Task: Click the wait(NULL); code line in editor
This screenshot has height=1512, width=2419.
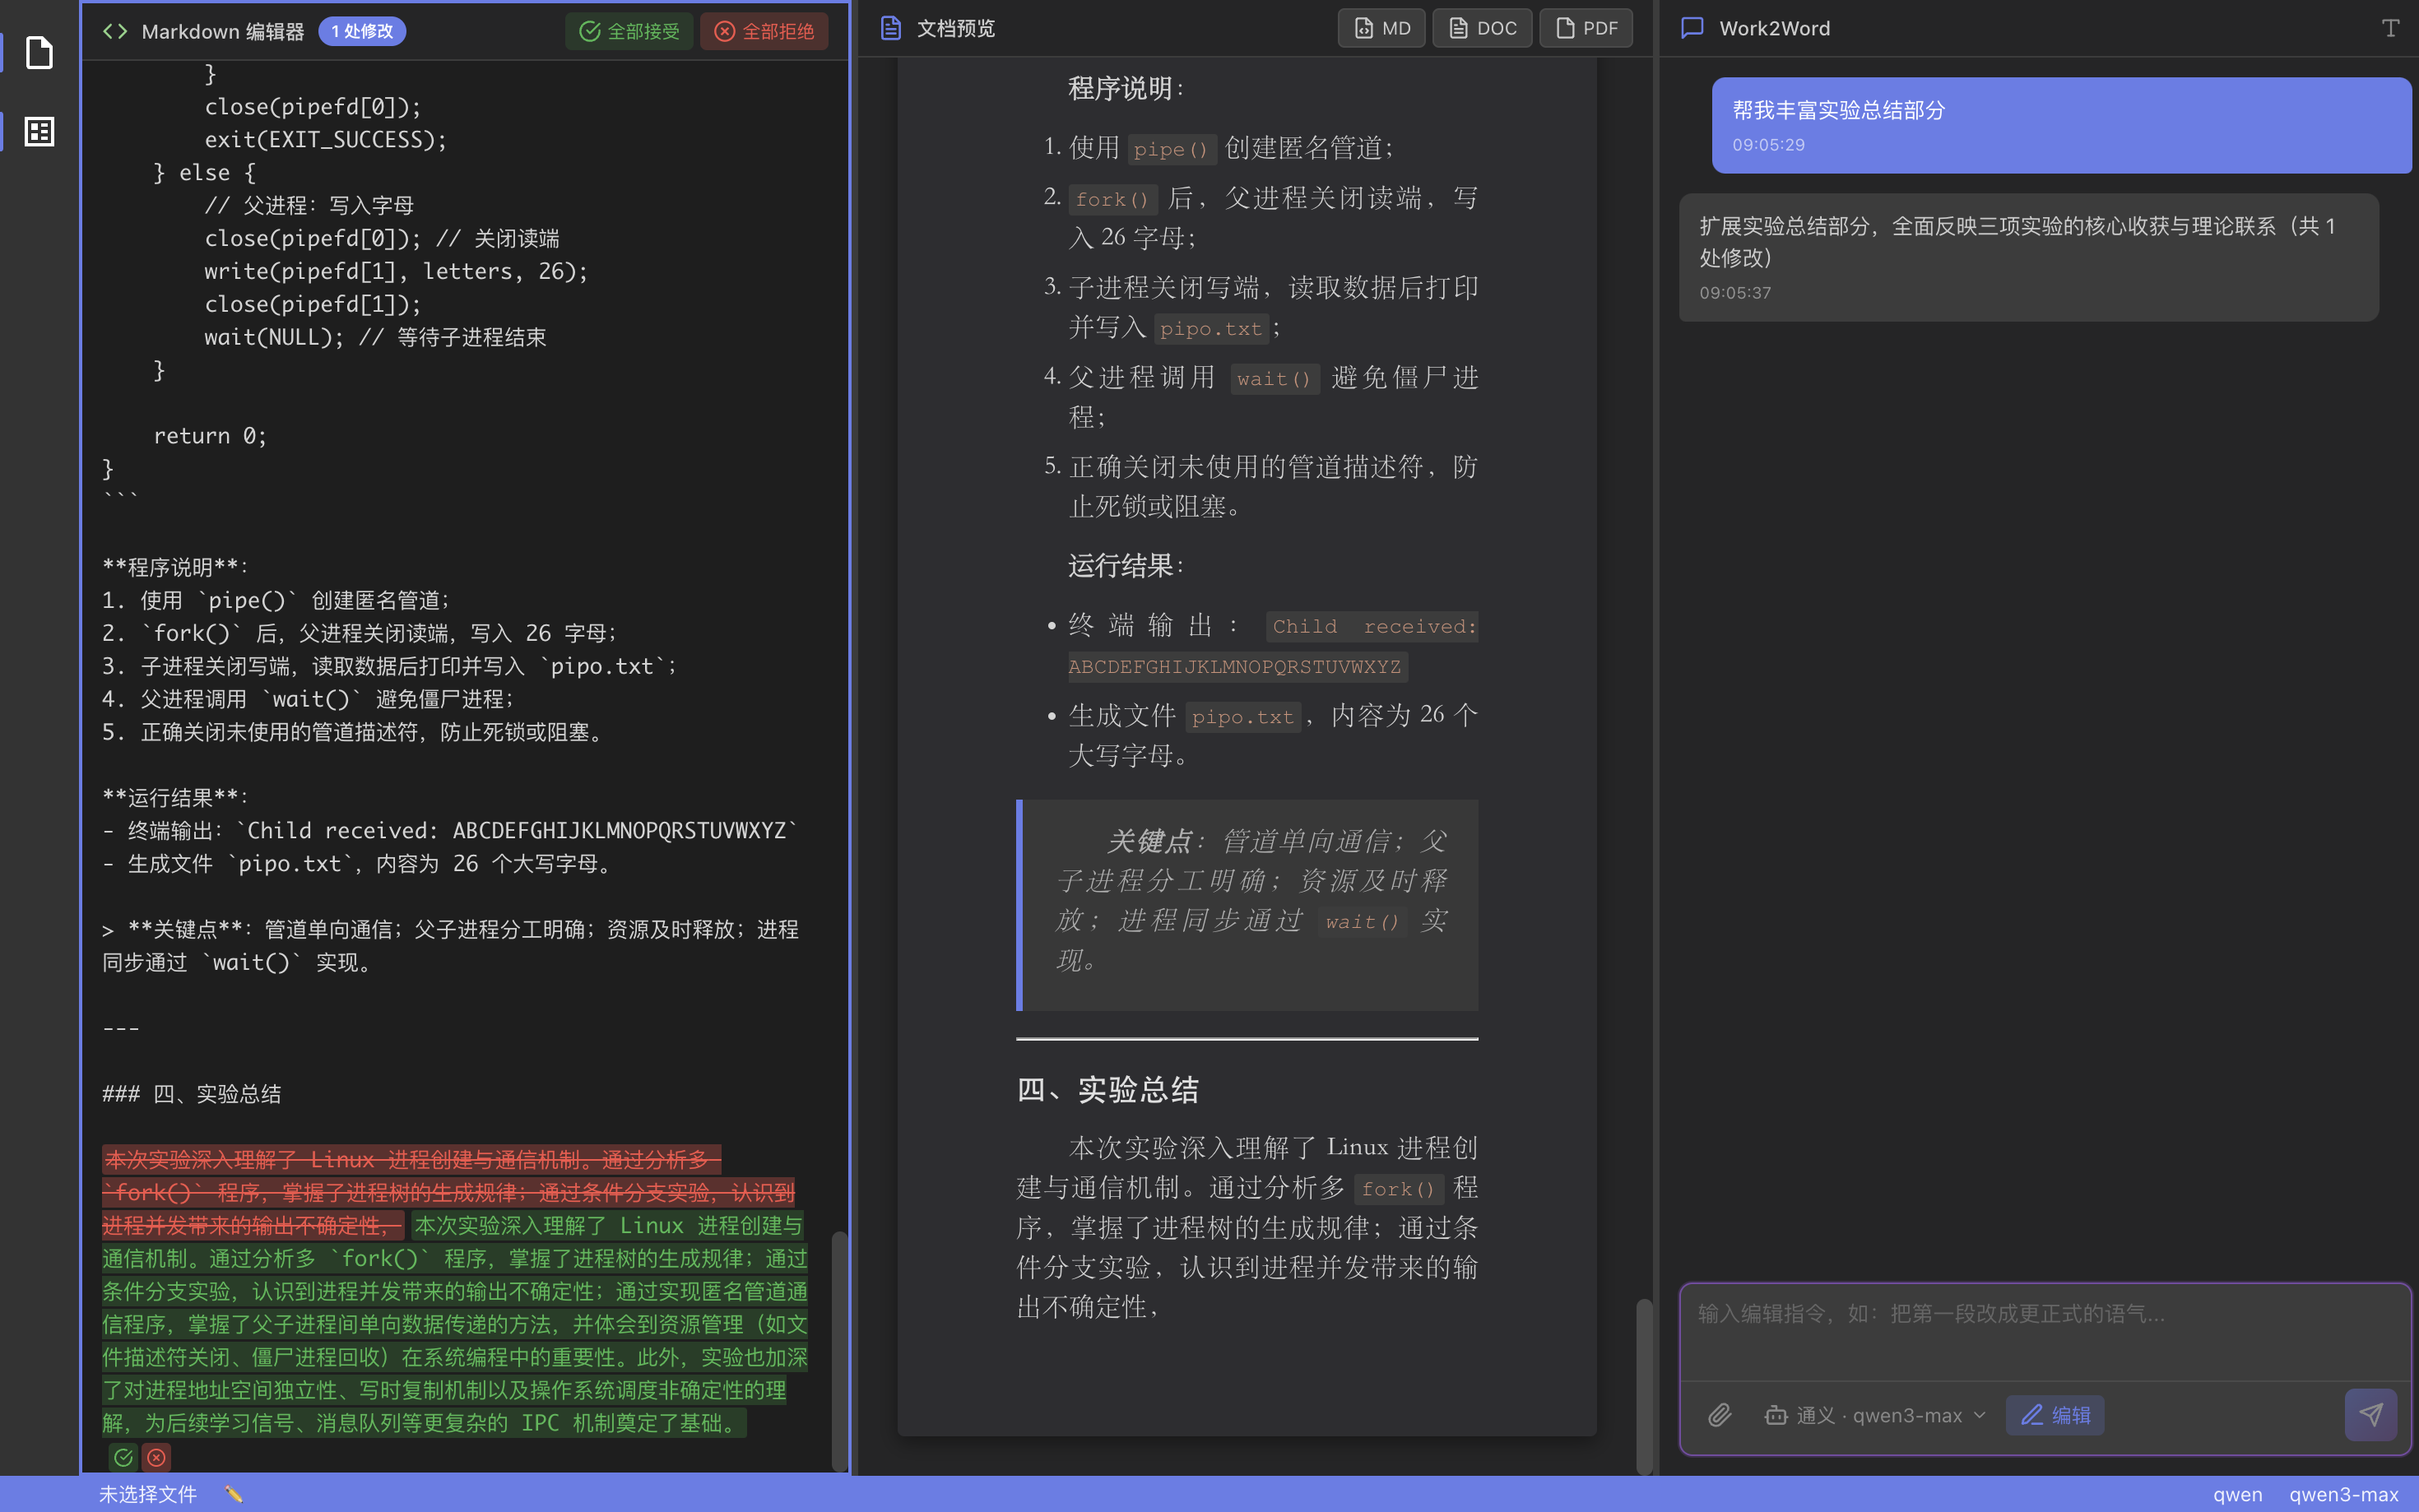Action: click(x=375, y=337)
